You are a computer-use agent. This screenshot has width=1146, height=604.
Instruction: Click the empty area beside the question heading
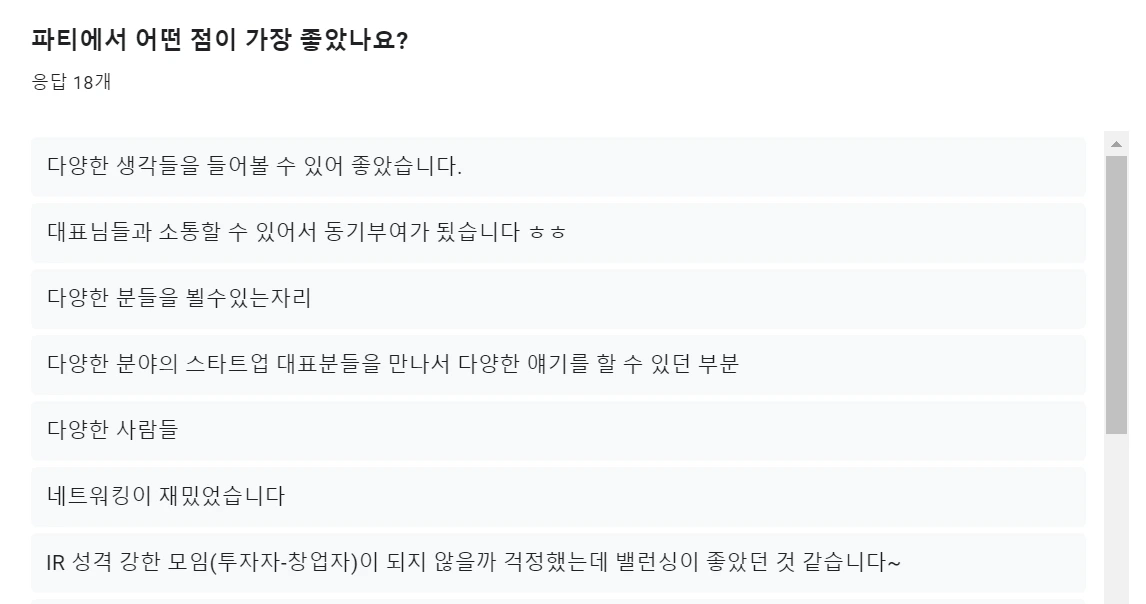pyautogui.click(x=700, y=39)
